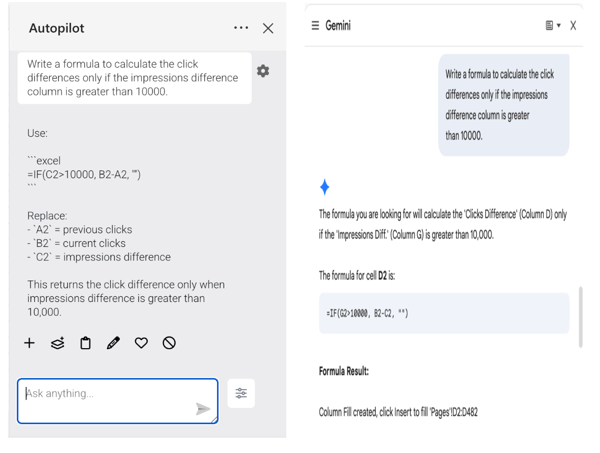The width and height of the screenshot is (600, 453).
Task: Click 'The formula for cell D2 is:' text
Action: click(x=357, y=275)
